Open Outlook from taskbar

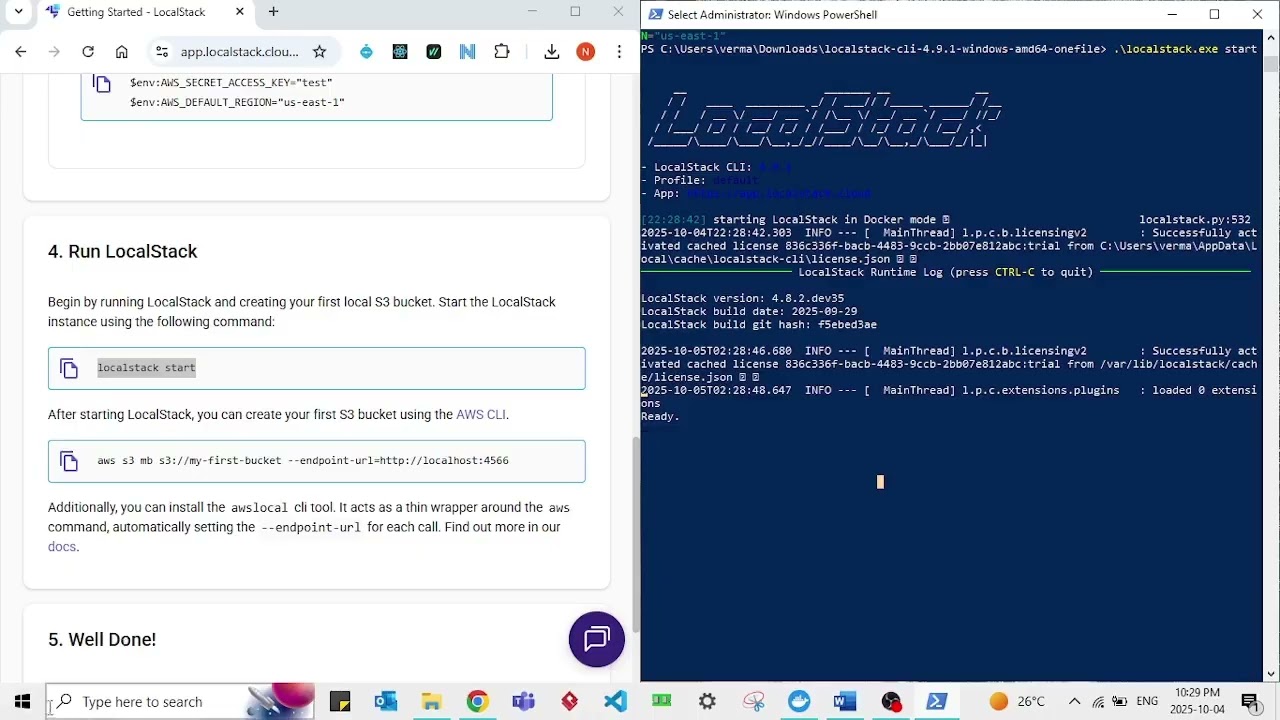pyautogui.click(x=386, y=702)
